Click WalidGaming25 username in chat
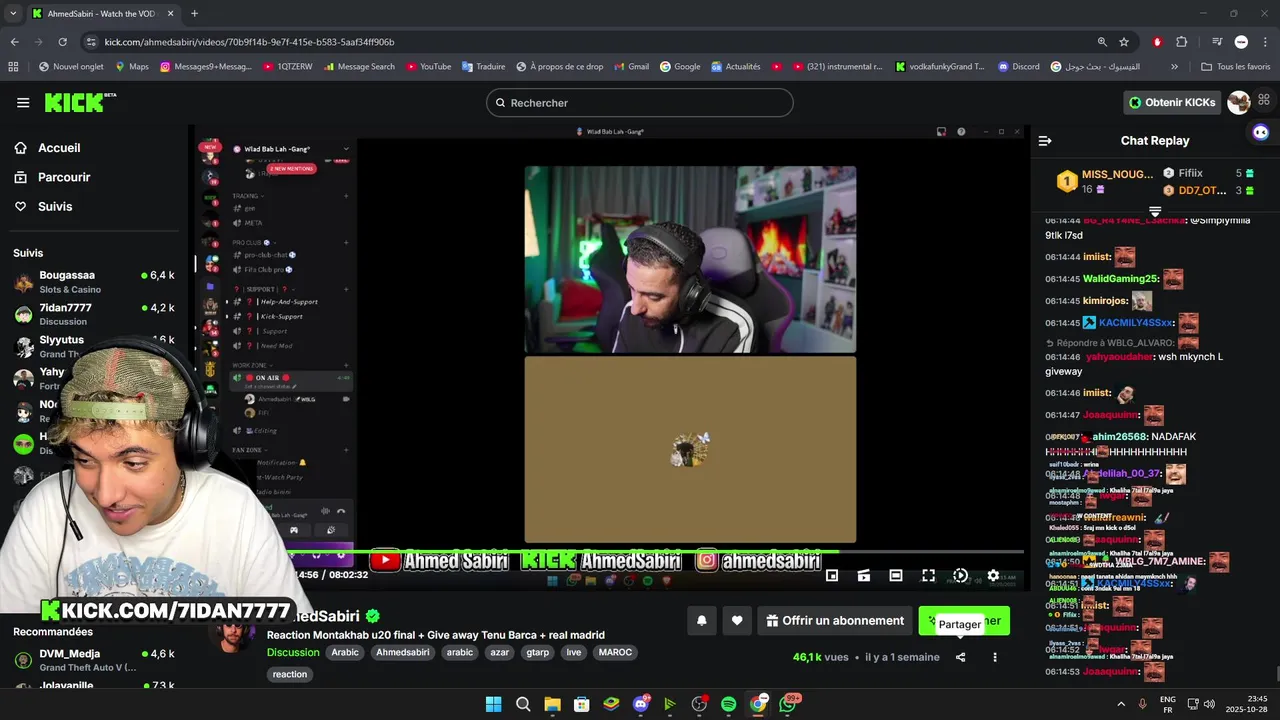This screenshot has height=720, width=1280. [1120, 279]
